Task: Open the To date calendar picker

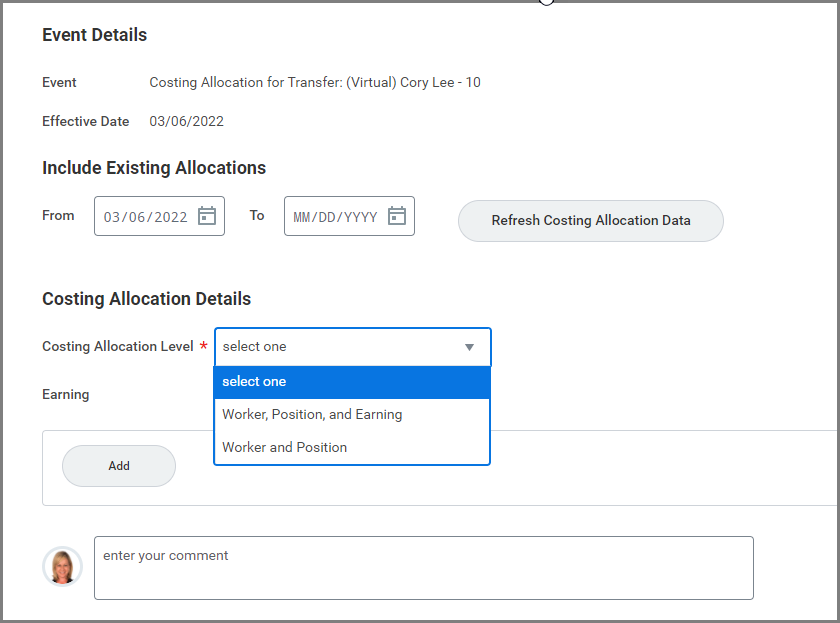Action: pos(397,216)
